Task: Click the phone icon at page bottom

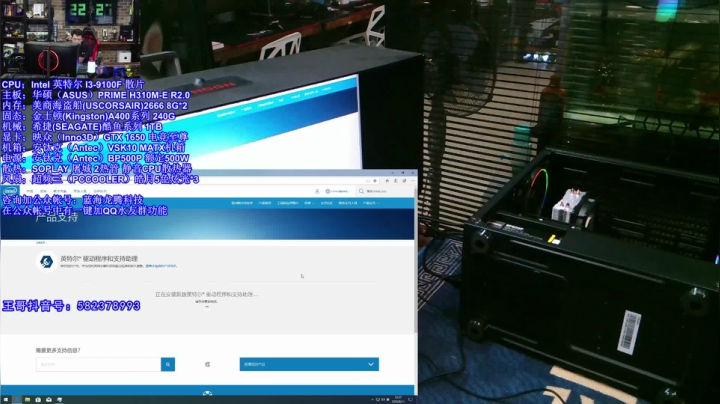Action: pos(208,393)
